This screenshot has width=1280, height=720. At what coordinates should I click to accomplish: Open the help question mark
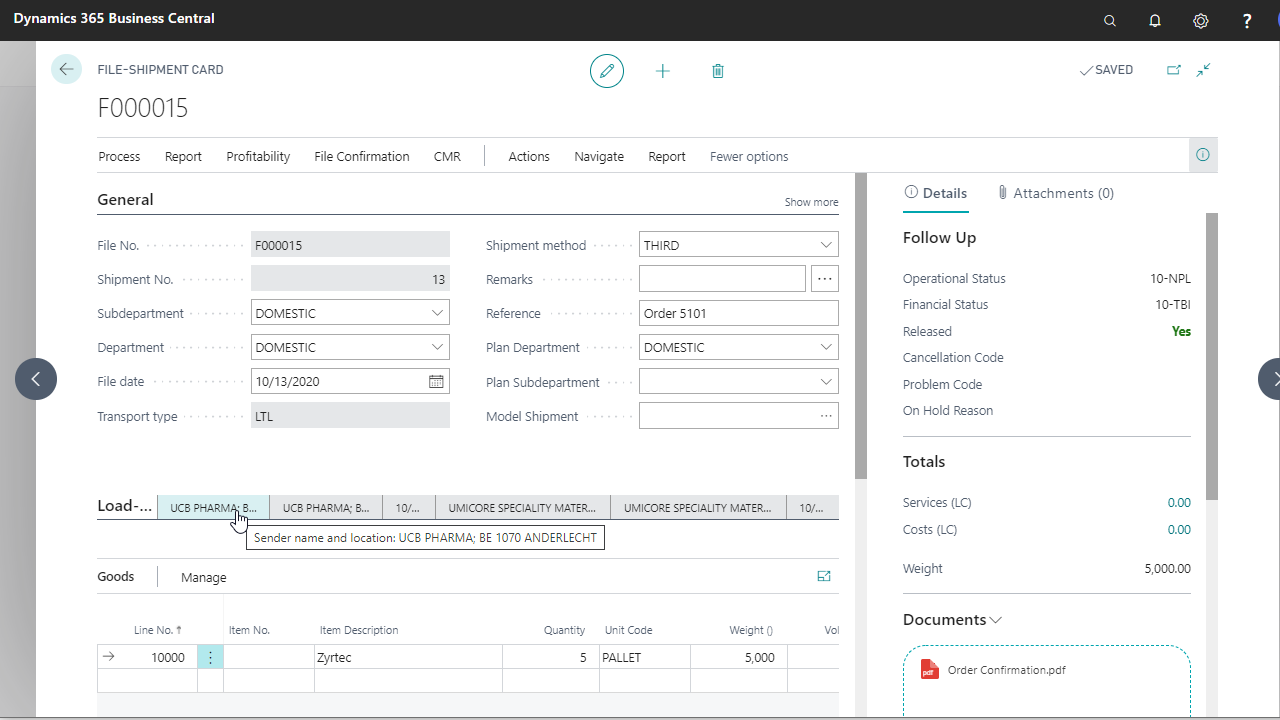[x=1247, y=20]
